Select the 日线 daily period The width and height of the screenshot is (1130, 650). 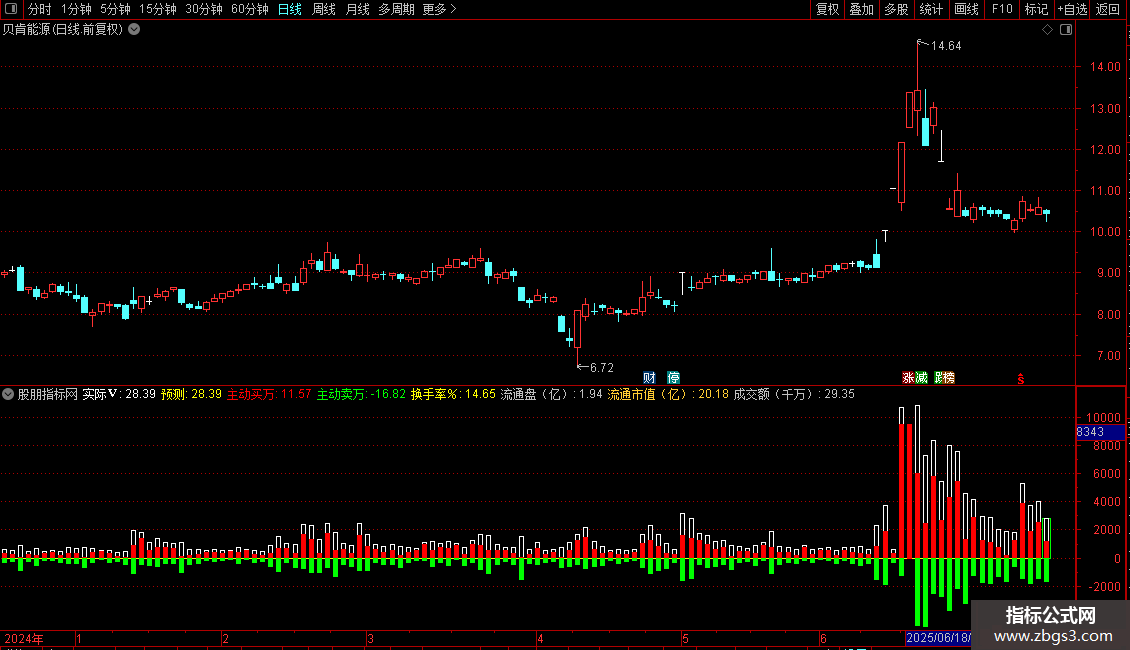(x=290, y=9)
